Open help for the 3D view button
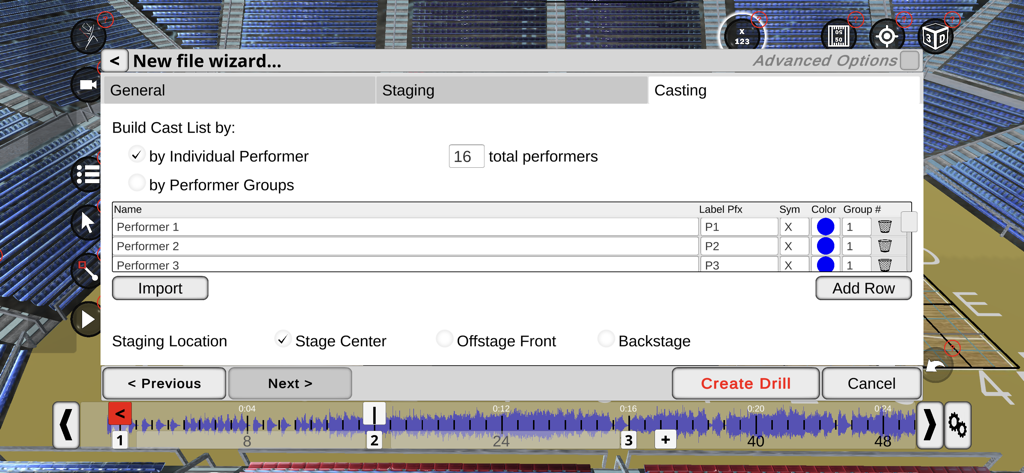Screen dimensions: 1024x473 tap(952, 20)
